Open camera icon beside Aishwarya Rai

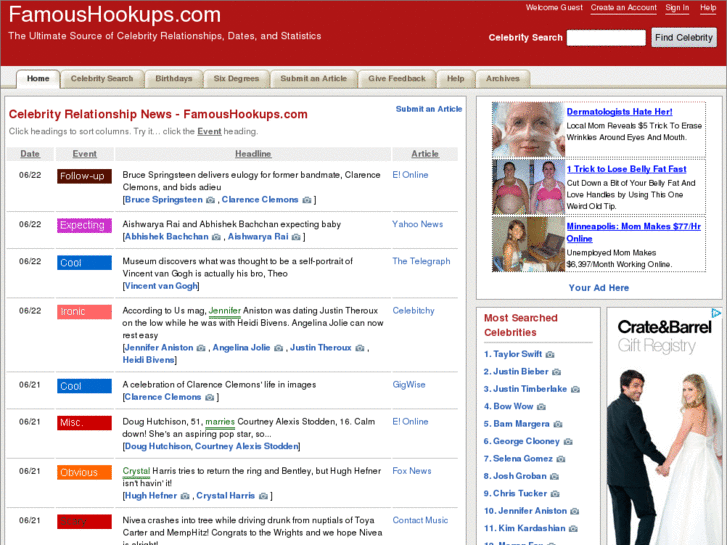[296, 237]
